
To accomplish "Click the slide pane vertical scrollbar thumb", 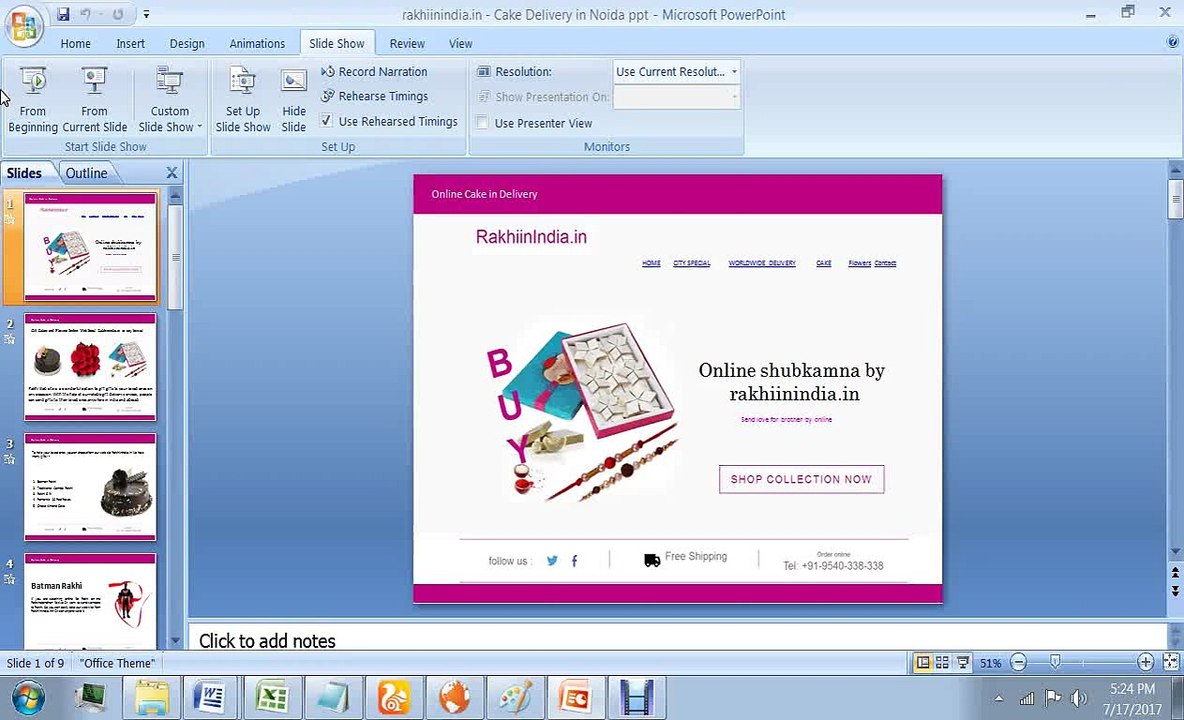I will (x=1175, y=198).
